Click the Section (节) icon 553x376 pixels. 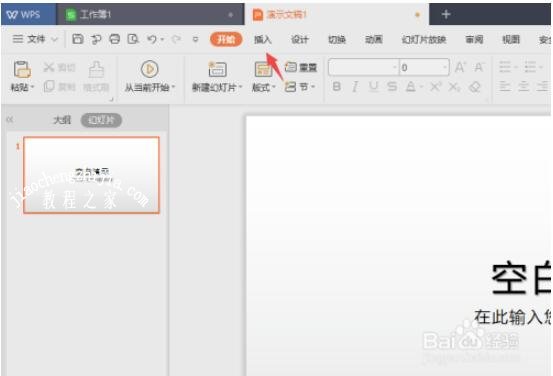tap(290, 86)
